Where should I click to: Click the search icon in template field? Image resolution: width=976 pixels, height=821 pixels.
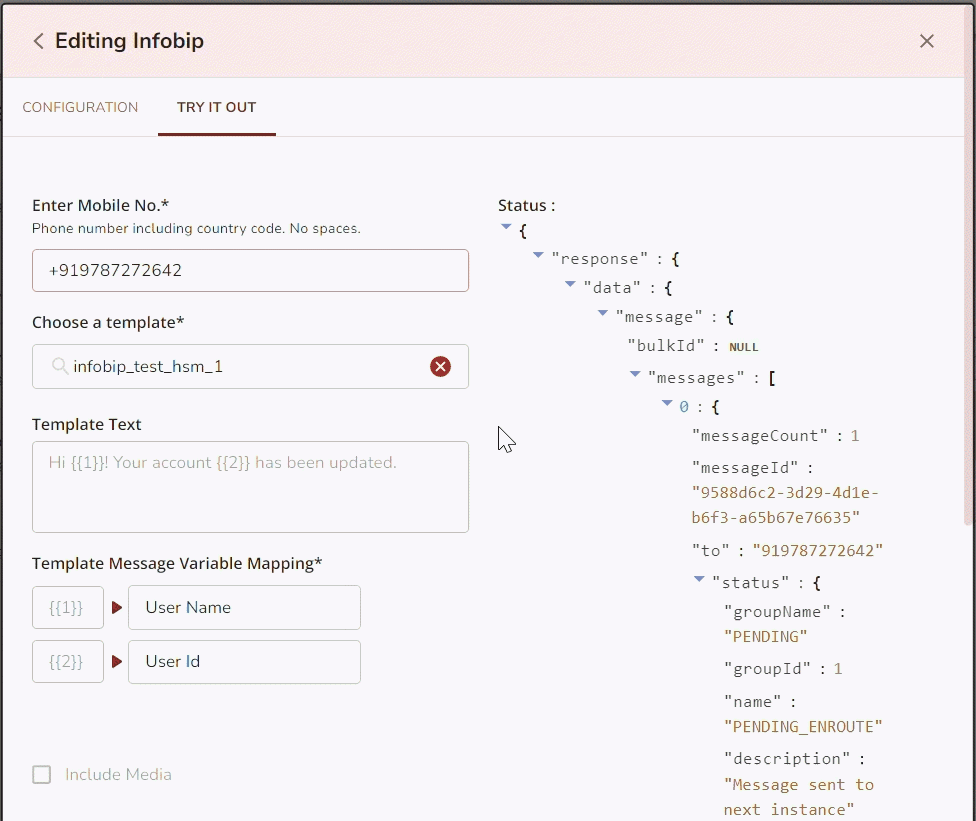point(60,366)
